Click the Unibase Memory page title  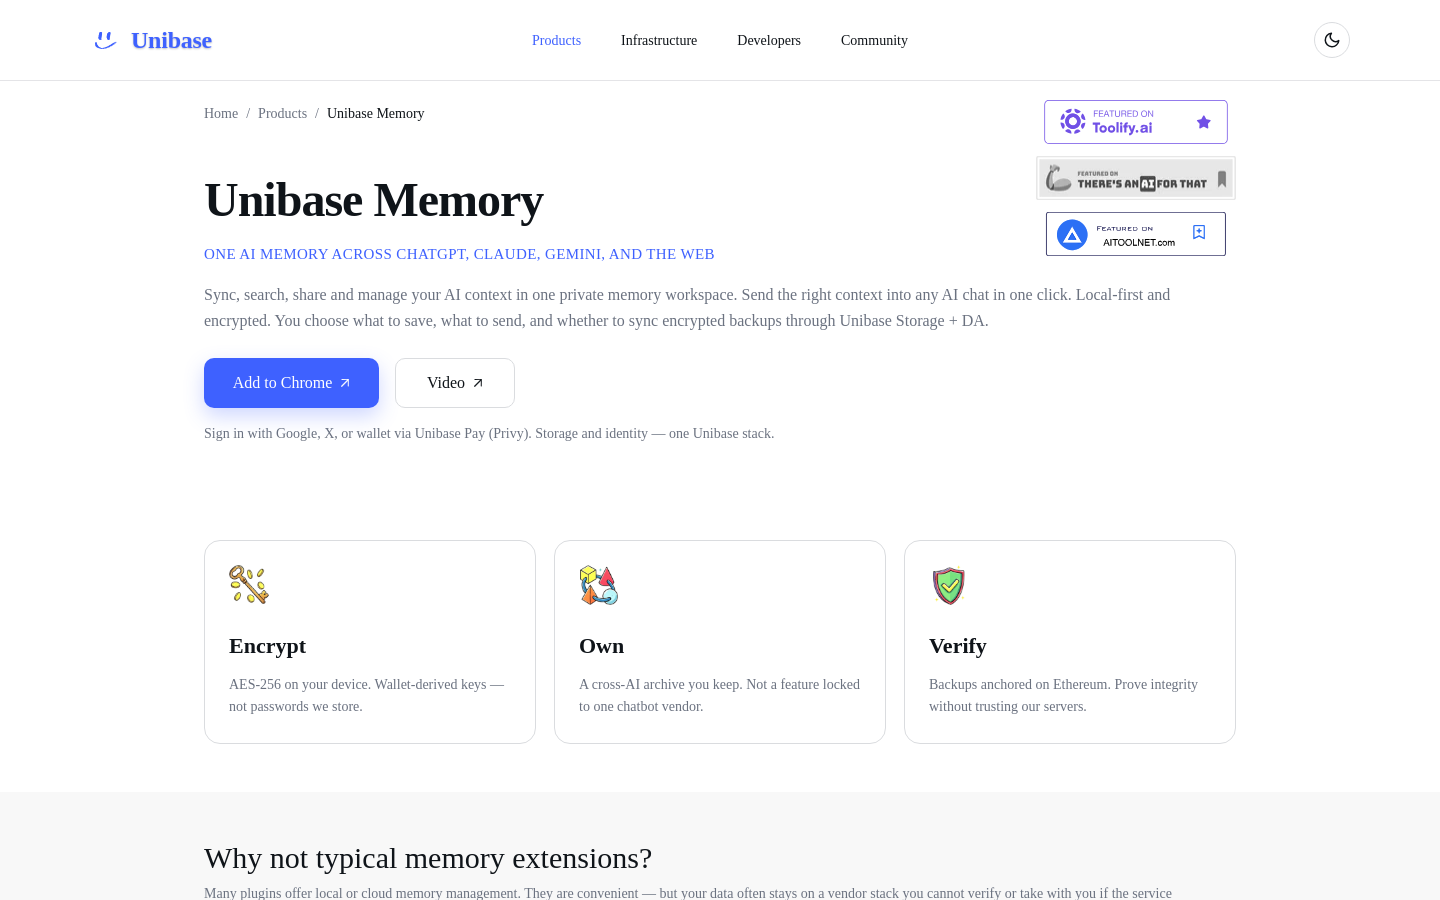coord(374,200)
